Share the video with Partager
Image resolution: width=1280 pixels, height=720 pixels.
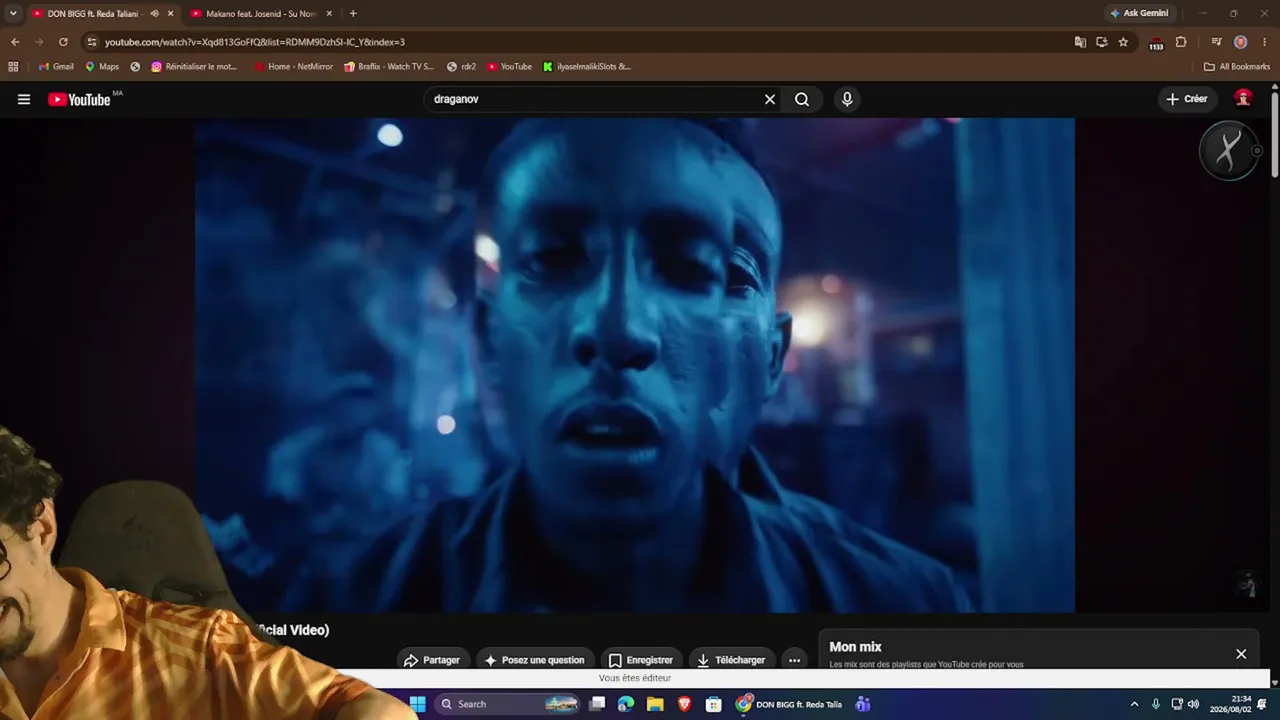tap(431, 660)
